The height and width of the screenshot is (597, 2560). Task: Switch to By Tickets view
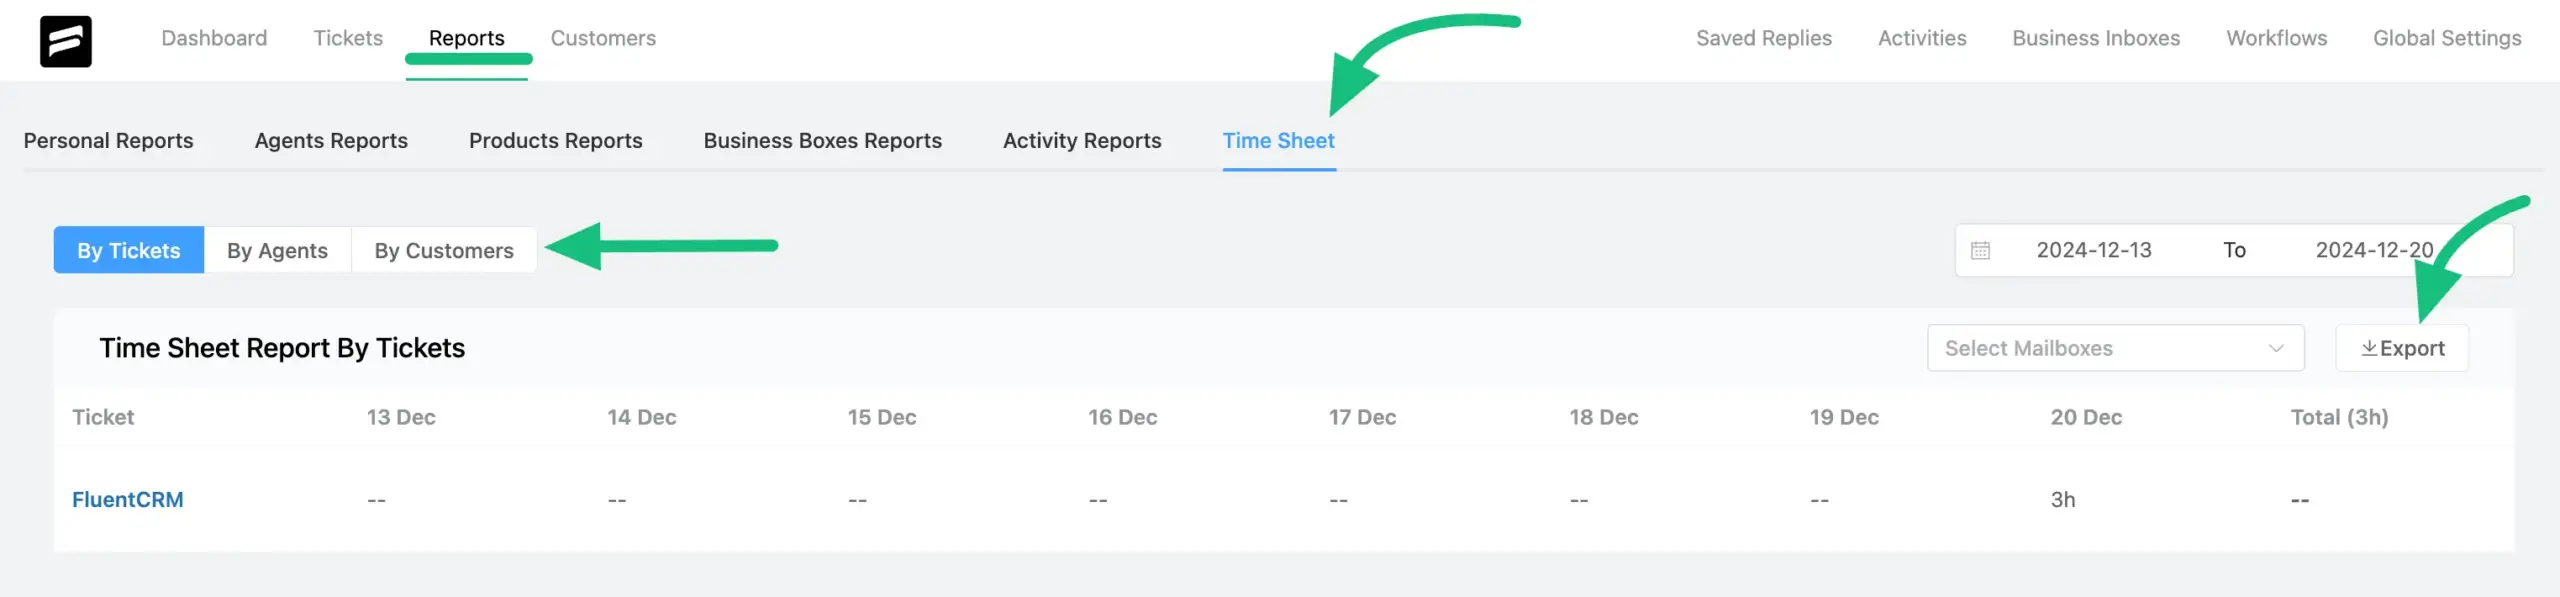click(129, 250)
